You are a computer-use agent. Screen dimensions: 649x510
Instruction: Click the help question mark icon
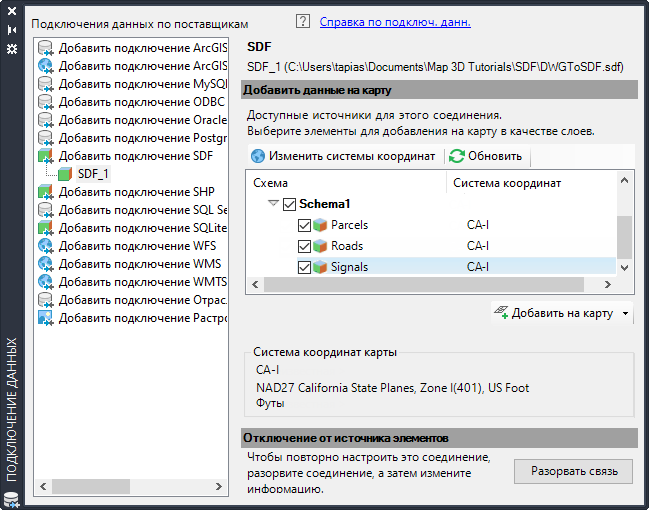coord(303,21)
